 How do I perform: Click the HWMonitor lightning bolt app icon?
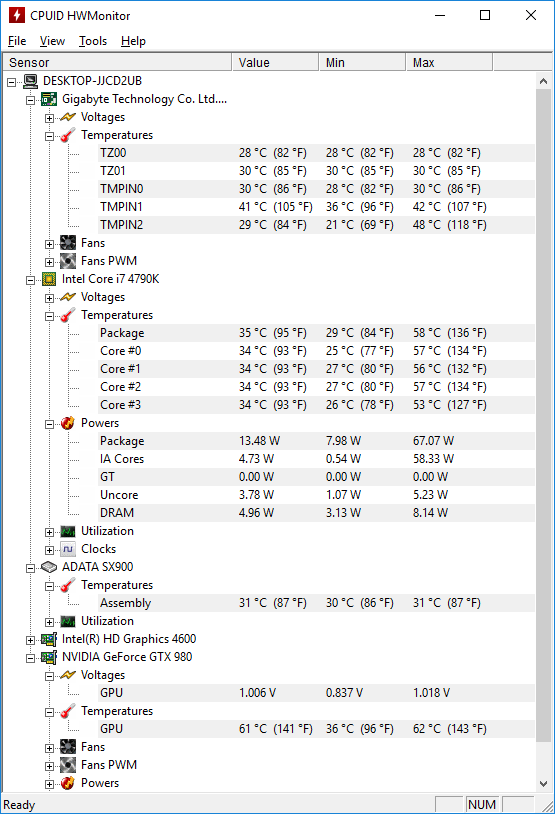[x=17, y=15]
